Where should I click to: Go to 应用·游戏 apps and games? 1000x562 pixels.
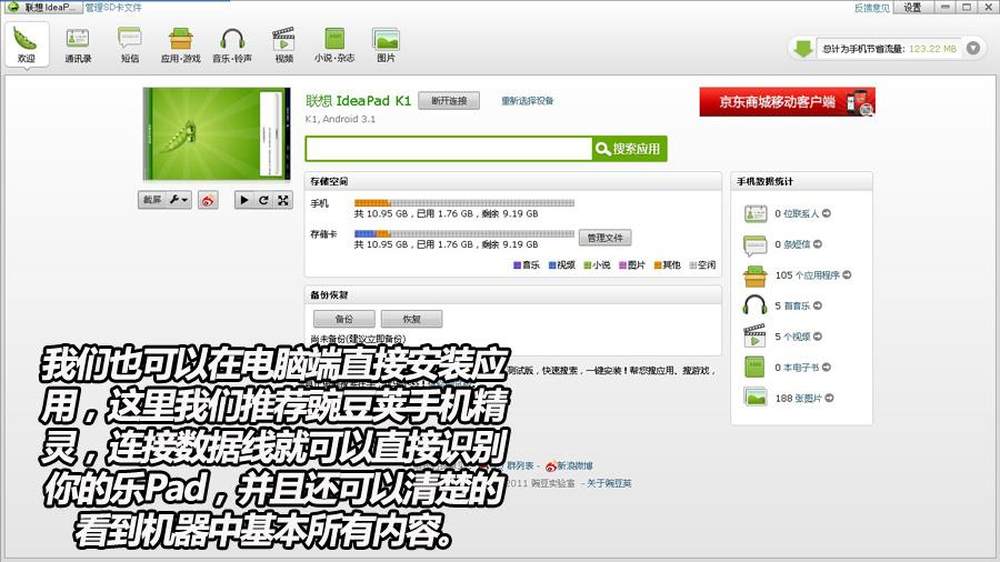click(181, 45)
